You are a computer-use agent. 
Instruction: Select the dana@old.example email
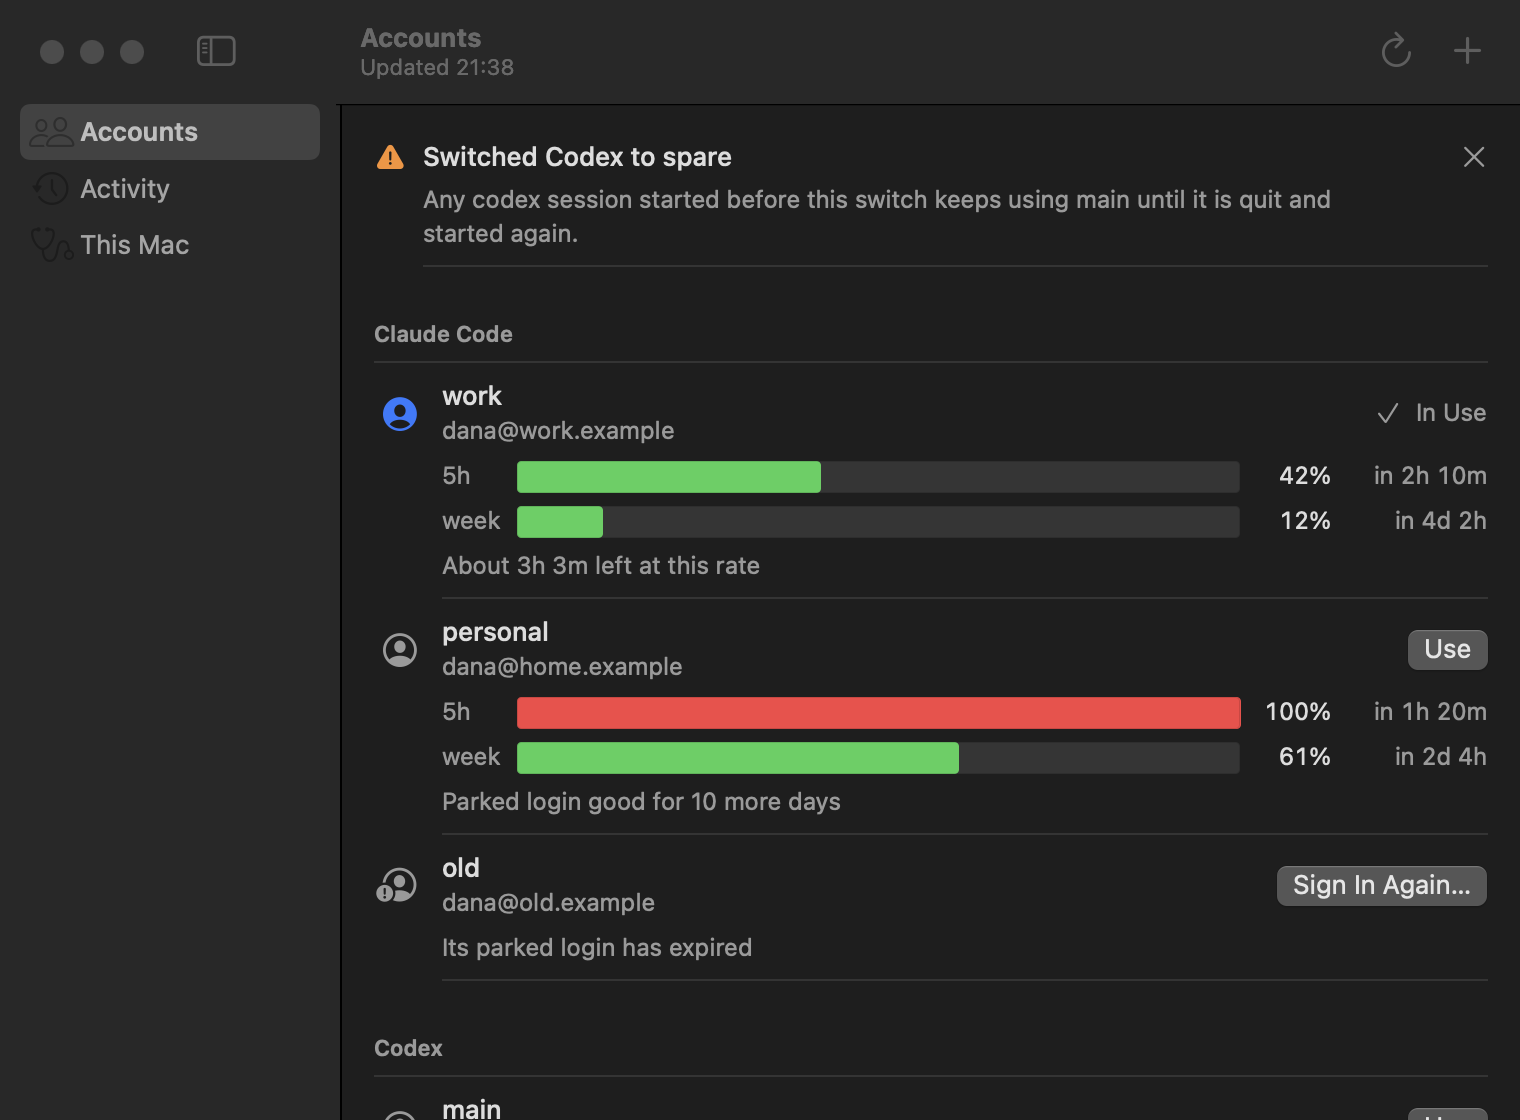pos(548,903)
